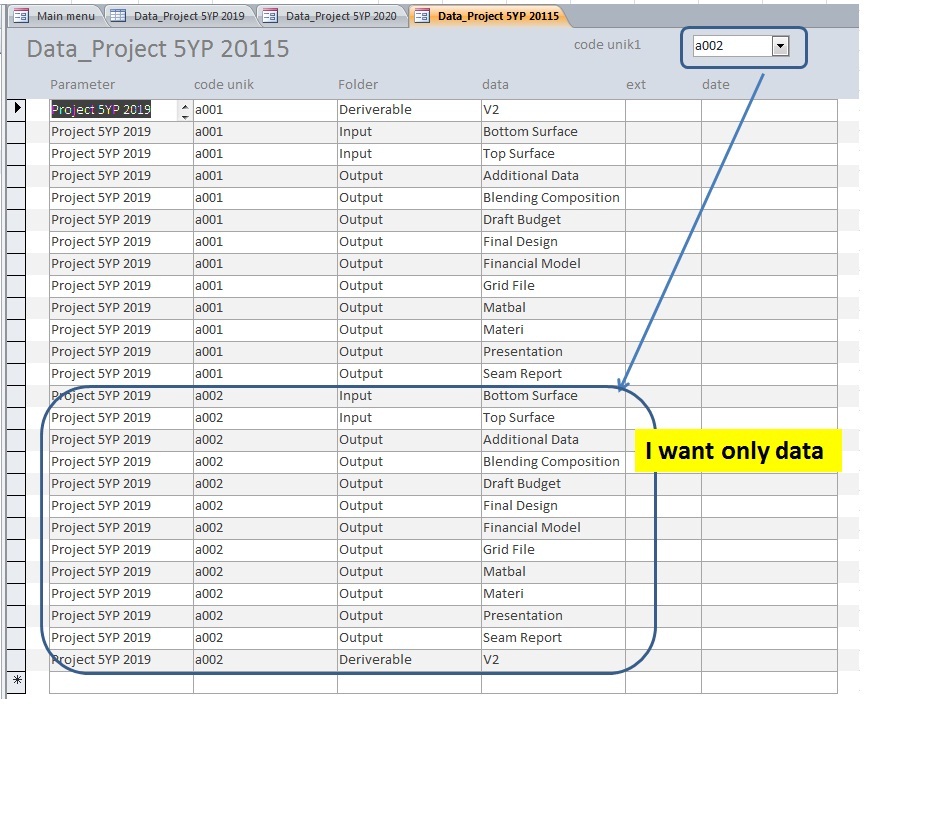Open the Data_Project 5YP 2019 tab
This screenshot has width=926, height=826.
pyautogui.click(x=188, y=16)
